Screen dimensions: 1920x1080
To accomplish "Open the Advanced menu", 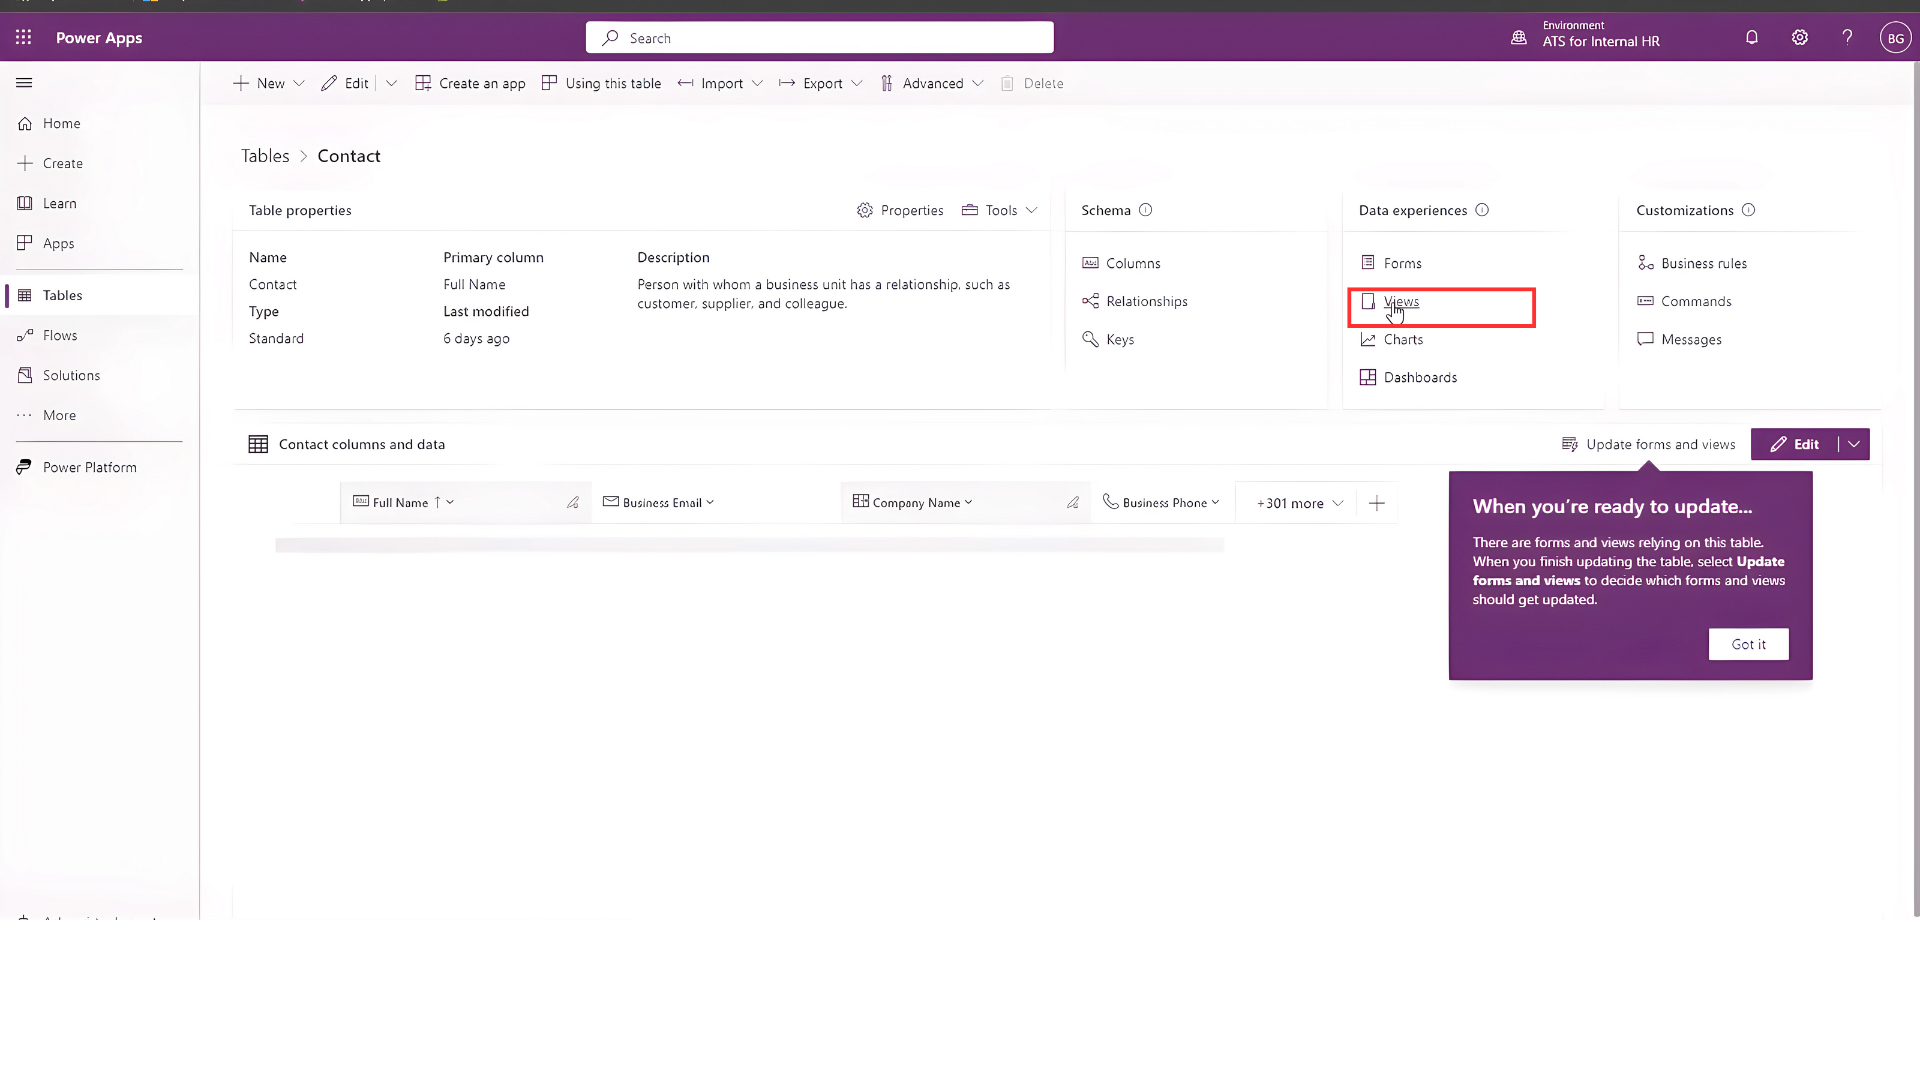I will click(932, 83).
